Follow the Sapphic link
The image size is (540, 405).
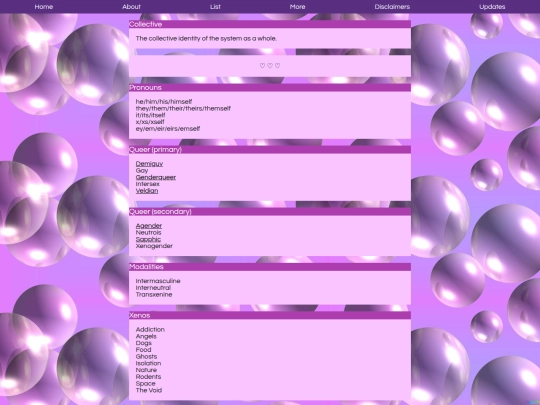point(148,239)
